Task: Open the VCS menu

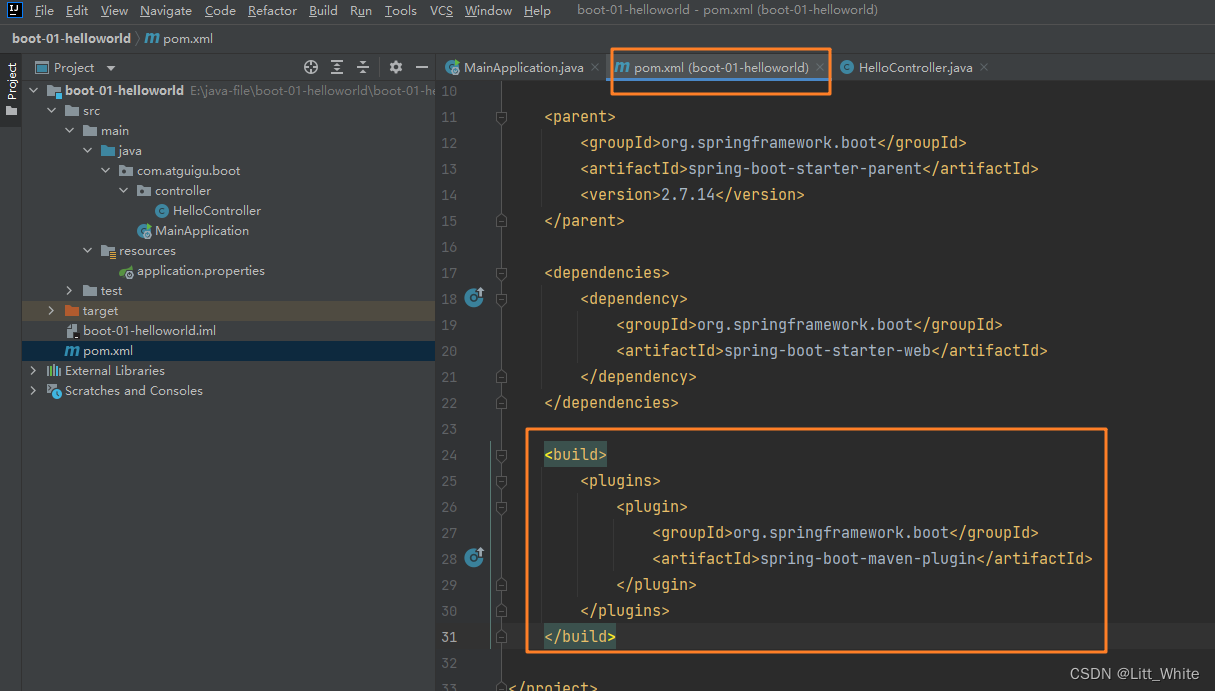Action: (441, 11)
